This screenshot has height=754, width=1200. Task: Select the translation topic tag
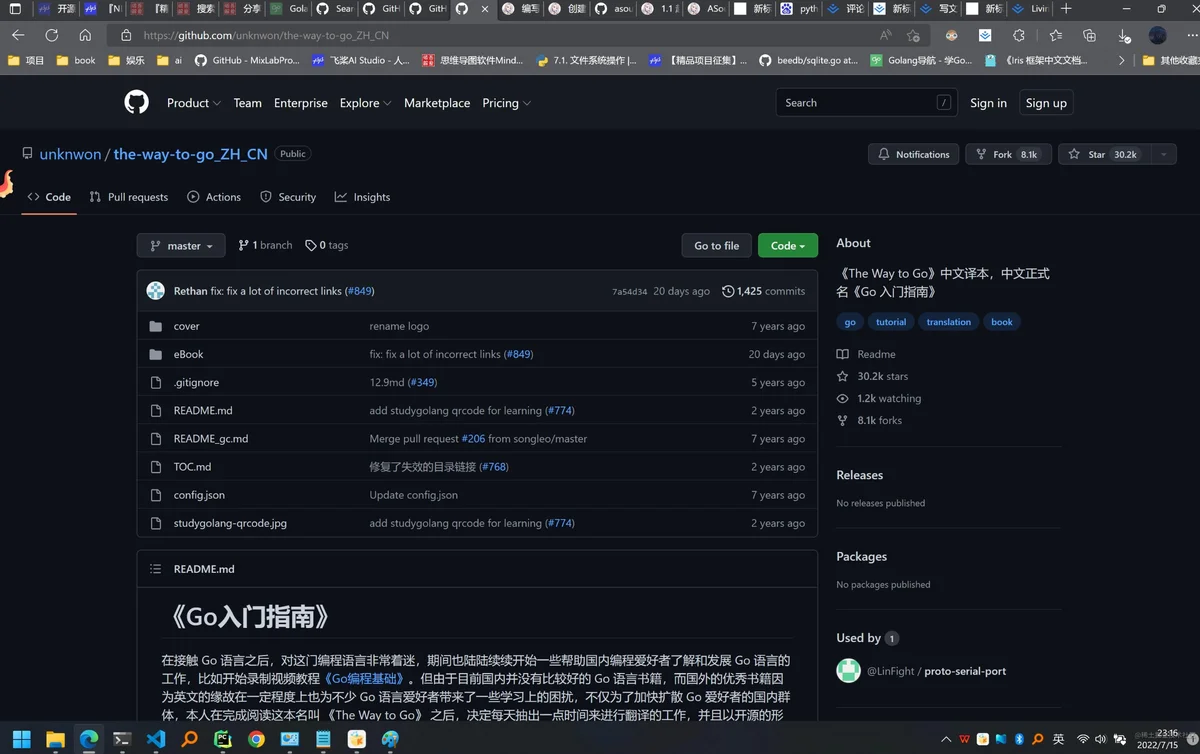point(948,322)
